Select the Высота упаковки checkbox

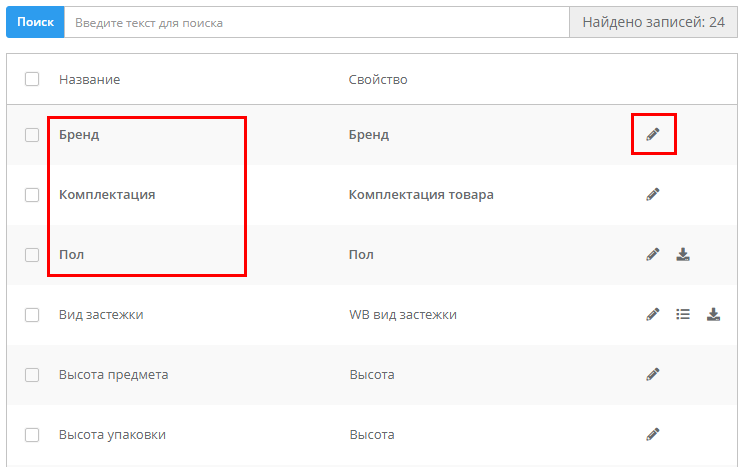32,435
